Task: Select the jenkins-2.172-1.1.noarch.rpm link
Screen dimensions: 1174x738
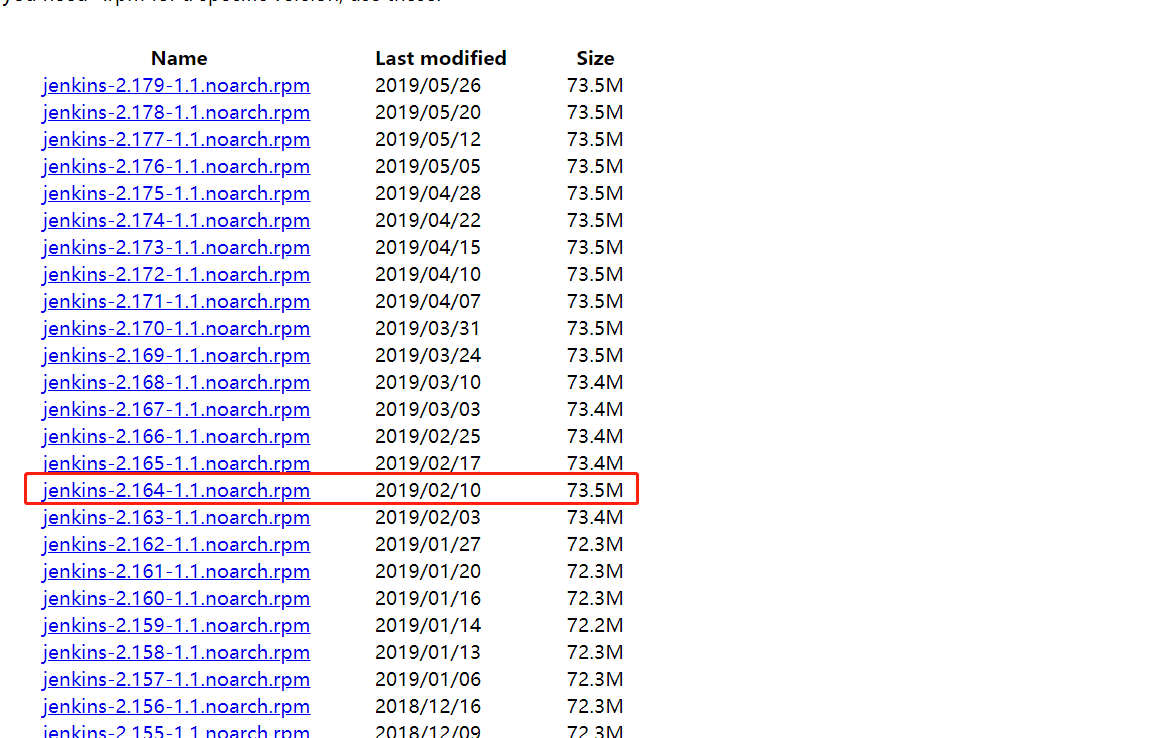Action: [x=176, y=274]
